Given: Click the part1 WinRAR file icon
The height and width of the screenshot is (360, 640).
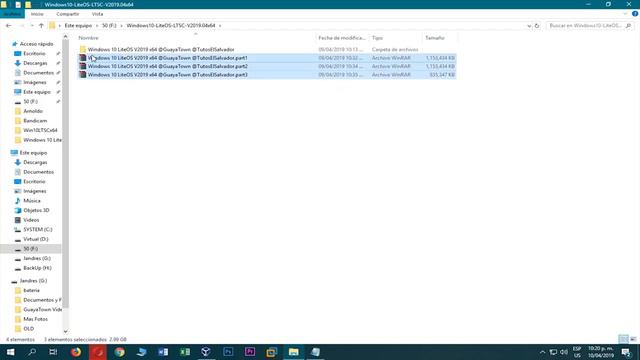Looking at the screenshot, I should [x=82, y=58].
